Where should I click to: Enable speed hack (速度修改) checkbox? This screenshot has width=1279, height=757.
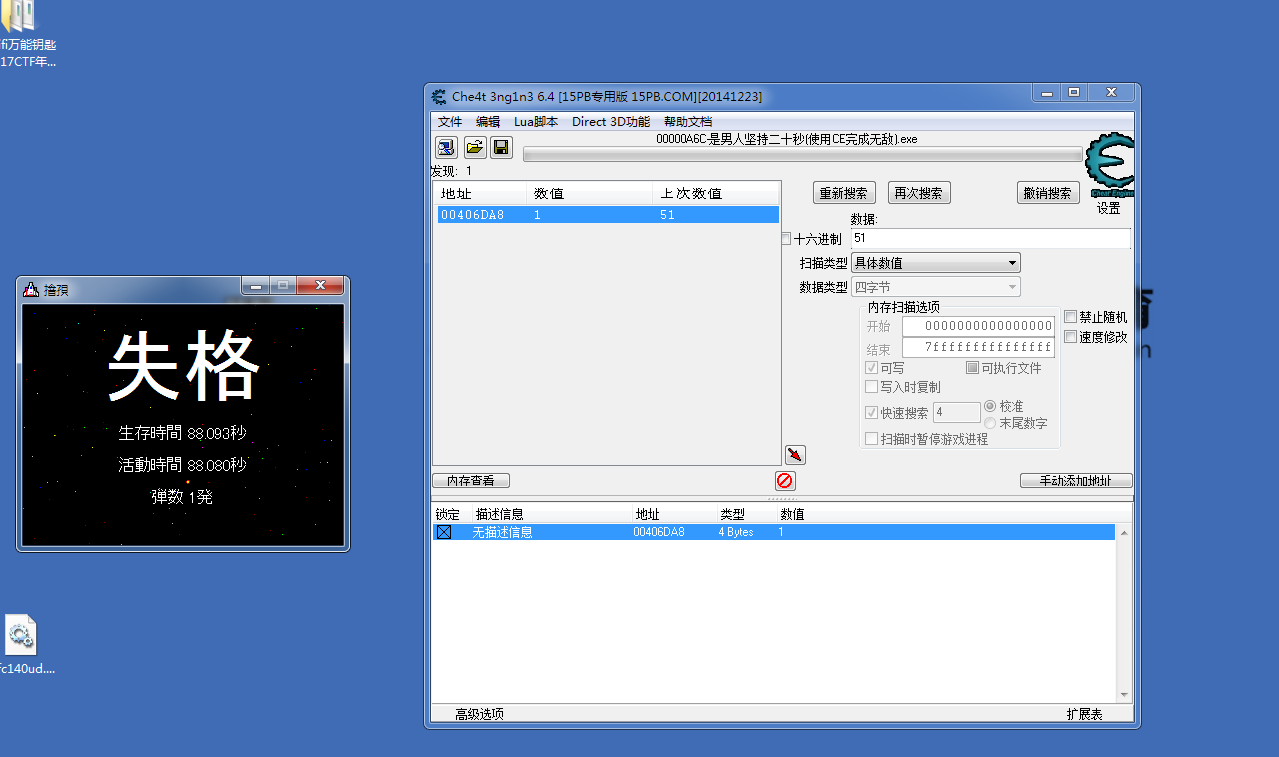point(1070,337)
